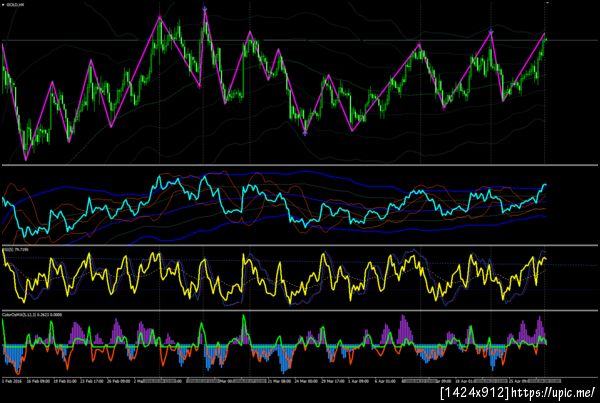Click the small arrow before GOLD label
Image resolution: width=600 pixels, height=403 pixels.
pos(3,4)
